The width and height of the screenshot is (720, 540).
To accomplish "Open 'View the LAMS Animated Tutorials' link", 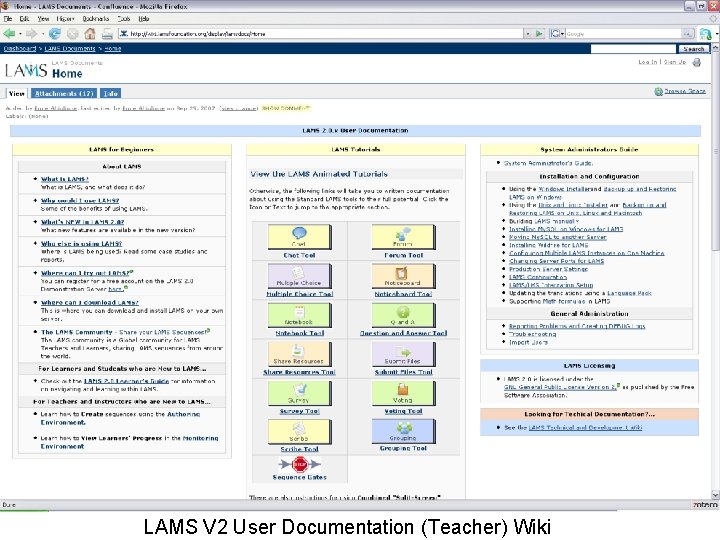I will click(319, 174).
